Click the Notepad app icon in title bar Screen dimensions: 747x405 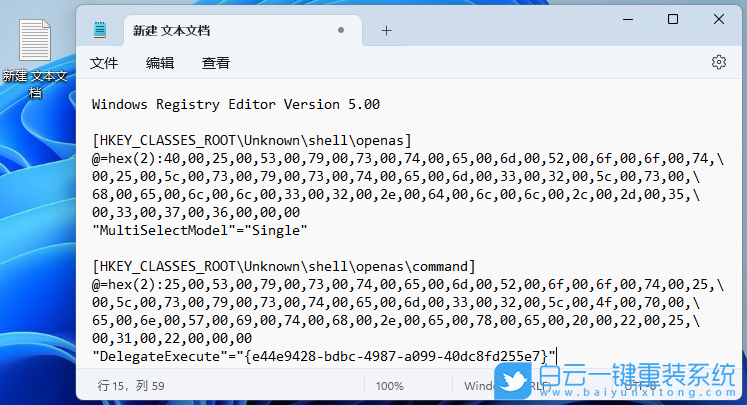(101, 31)
